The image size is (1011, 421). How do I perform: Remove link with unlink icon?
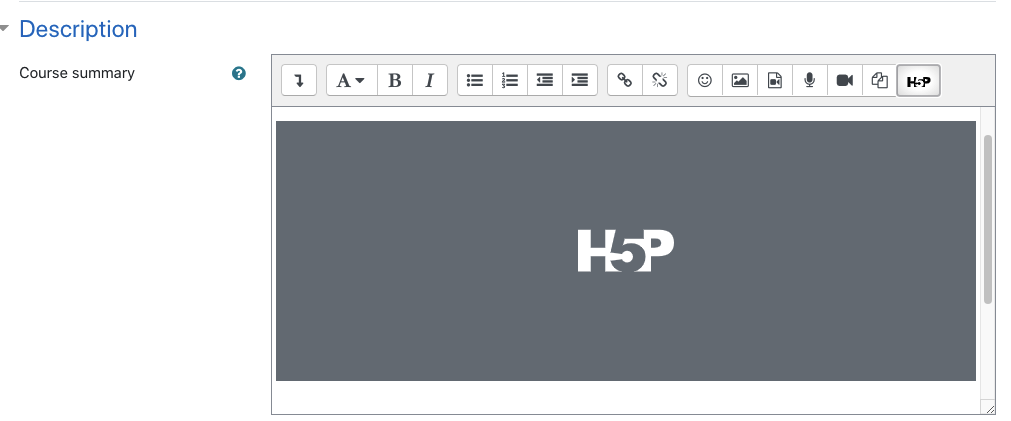[660, 81]
